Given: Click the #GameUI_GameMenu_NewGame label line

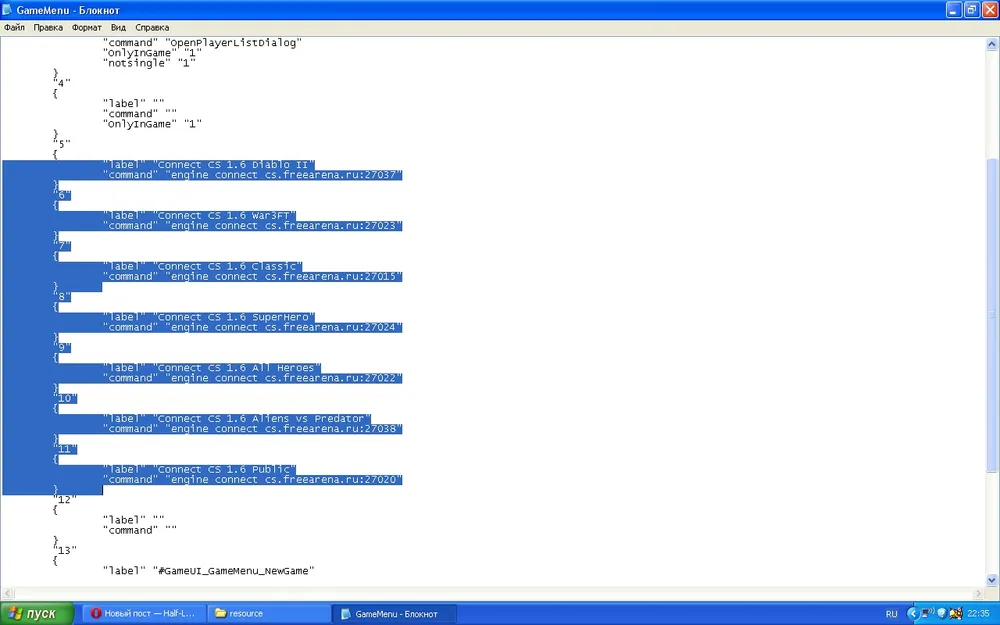Looking at the screenshot, I should [x=209, y=571].
